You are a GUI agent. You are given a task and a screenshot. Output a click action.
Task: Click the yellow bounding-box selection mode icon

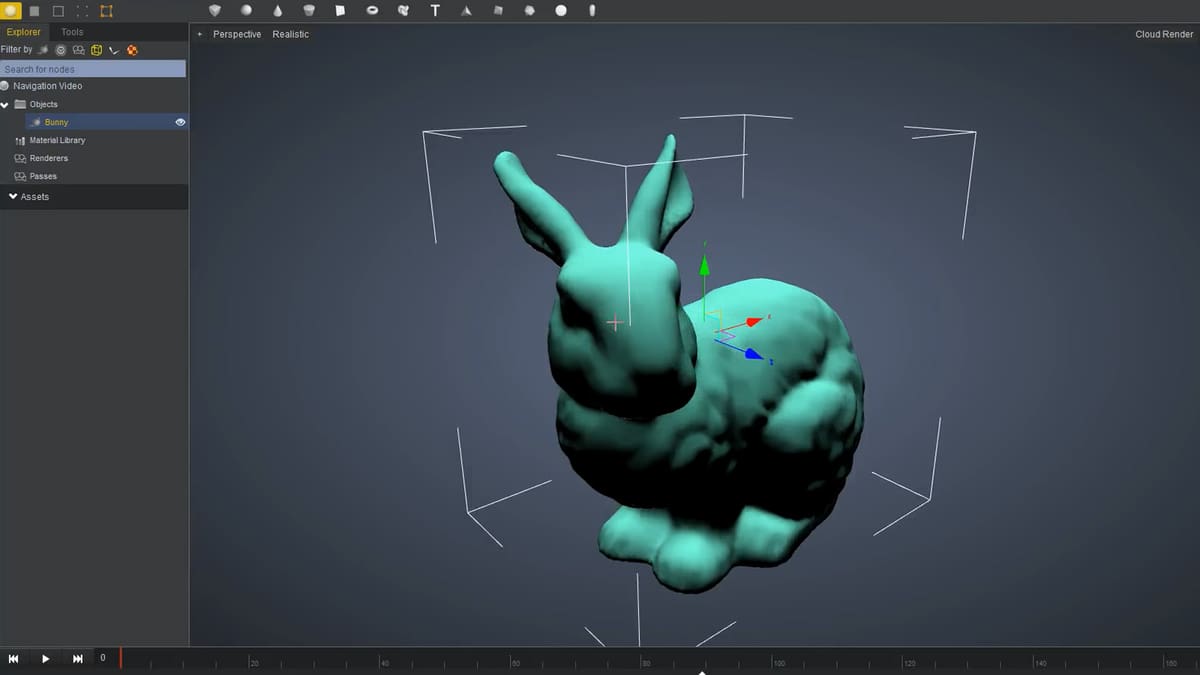click(x=106, y=10)
